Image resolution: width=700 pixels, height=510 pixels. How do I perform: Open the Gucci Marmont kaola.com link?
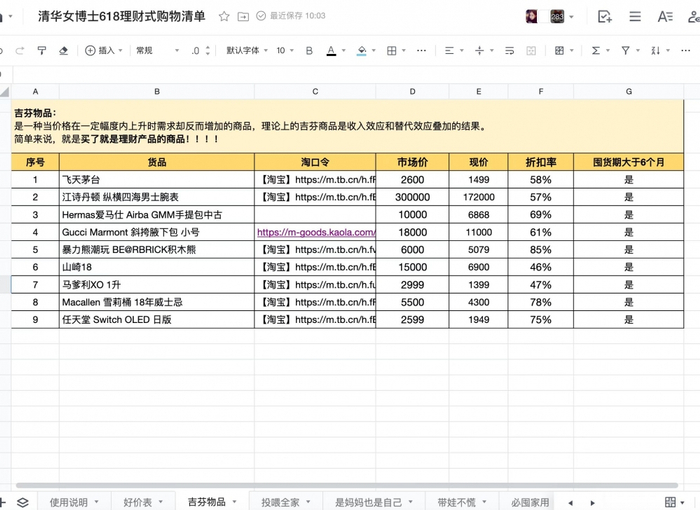click(315, 231)
